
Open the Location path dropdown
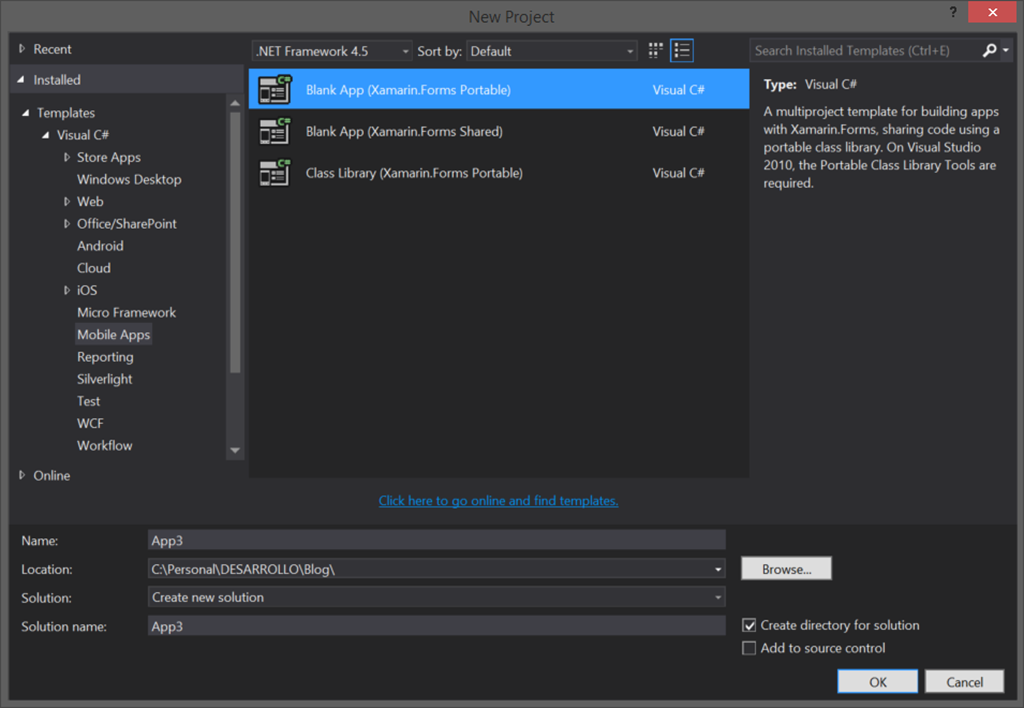click(x=718, y=570)
